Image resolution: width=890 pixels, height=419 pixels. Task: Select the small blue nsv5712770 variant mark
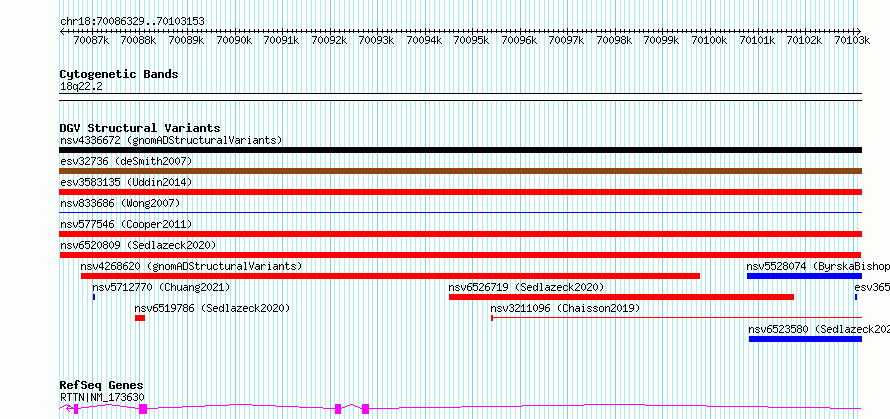point(94,297)
